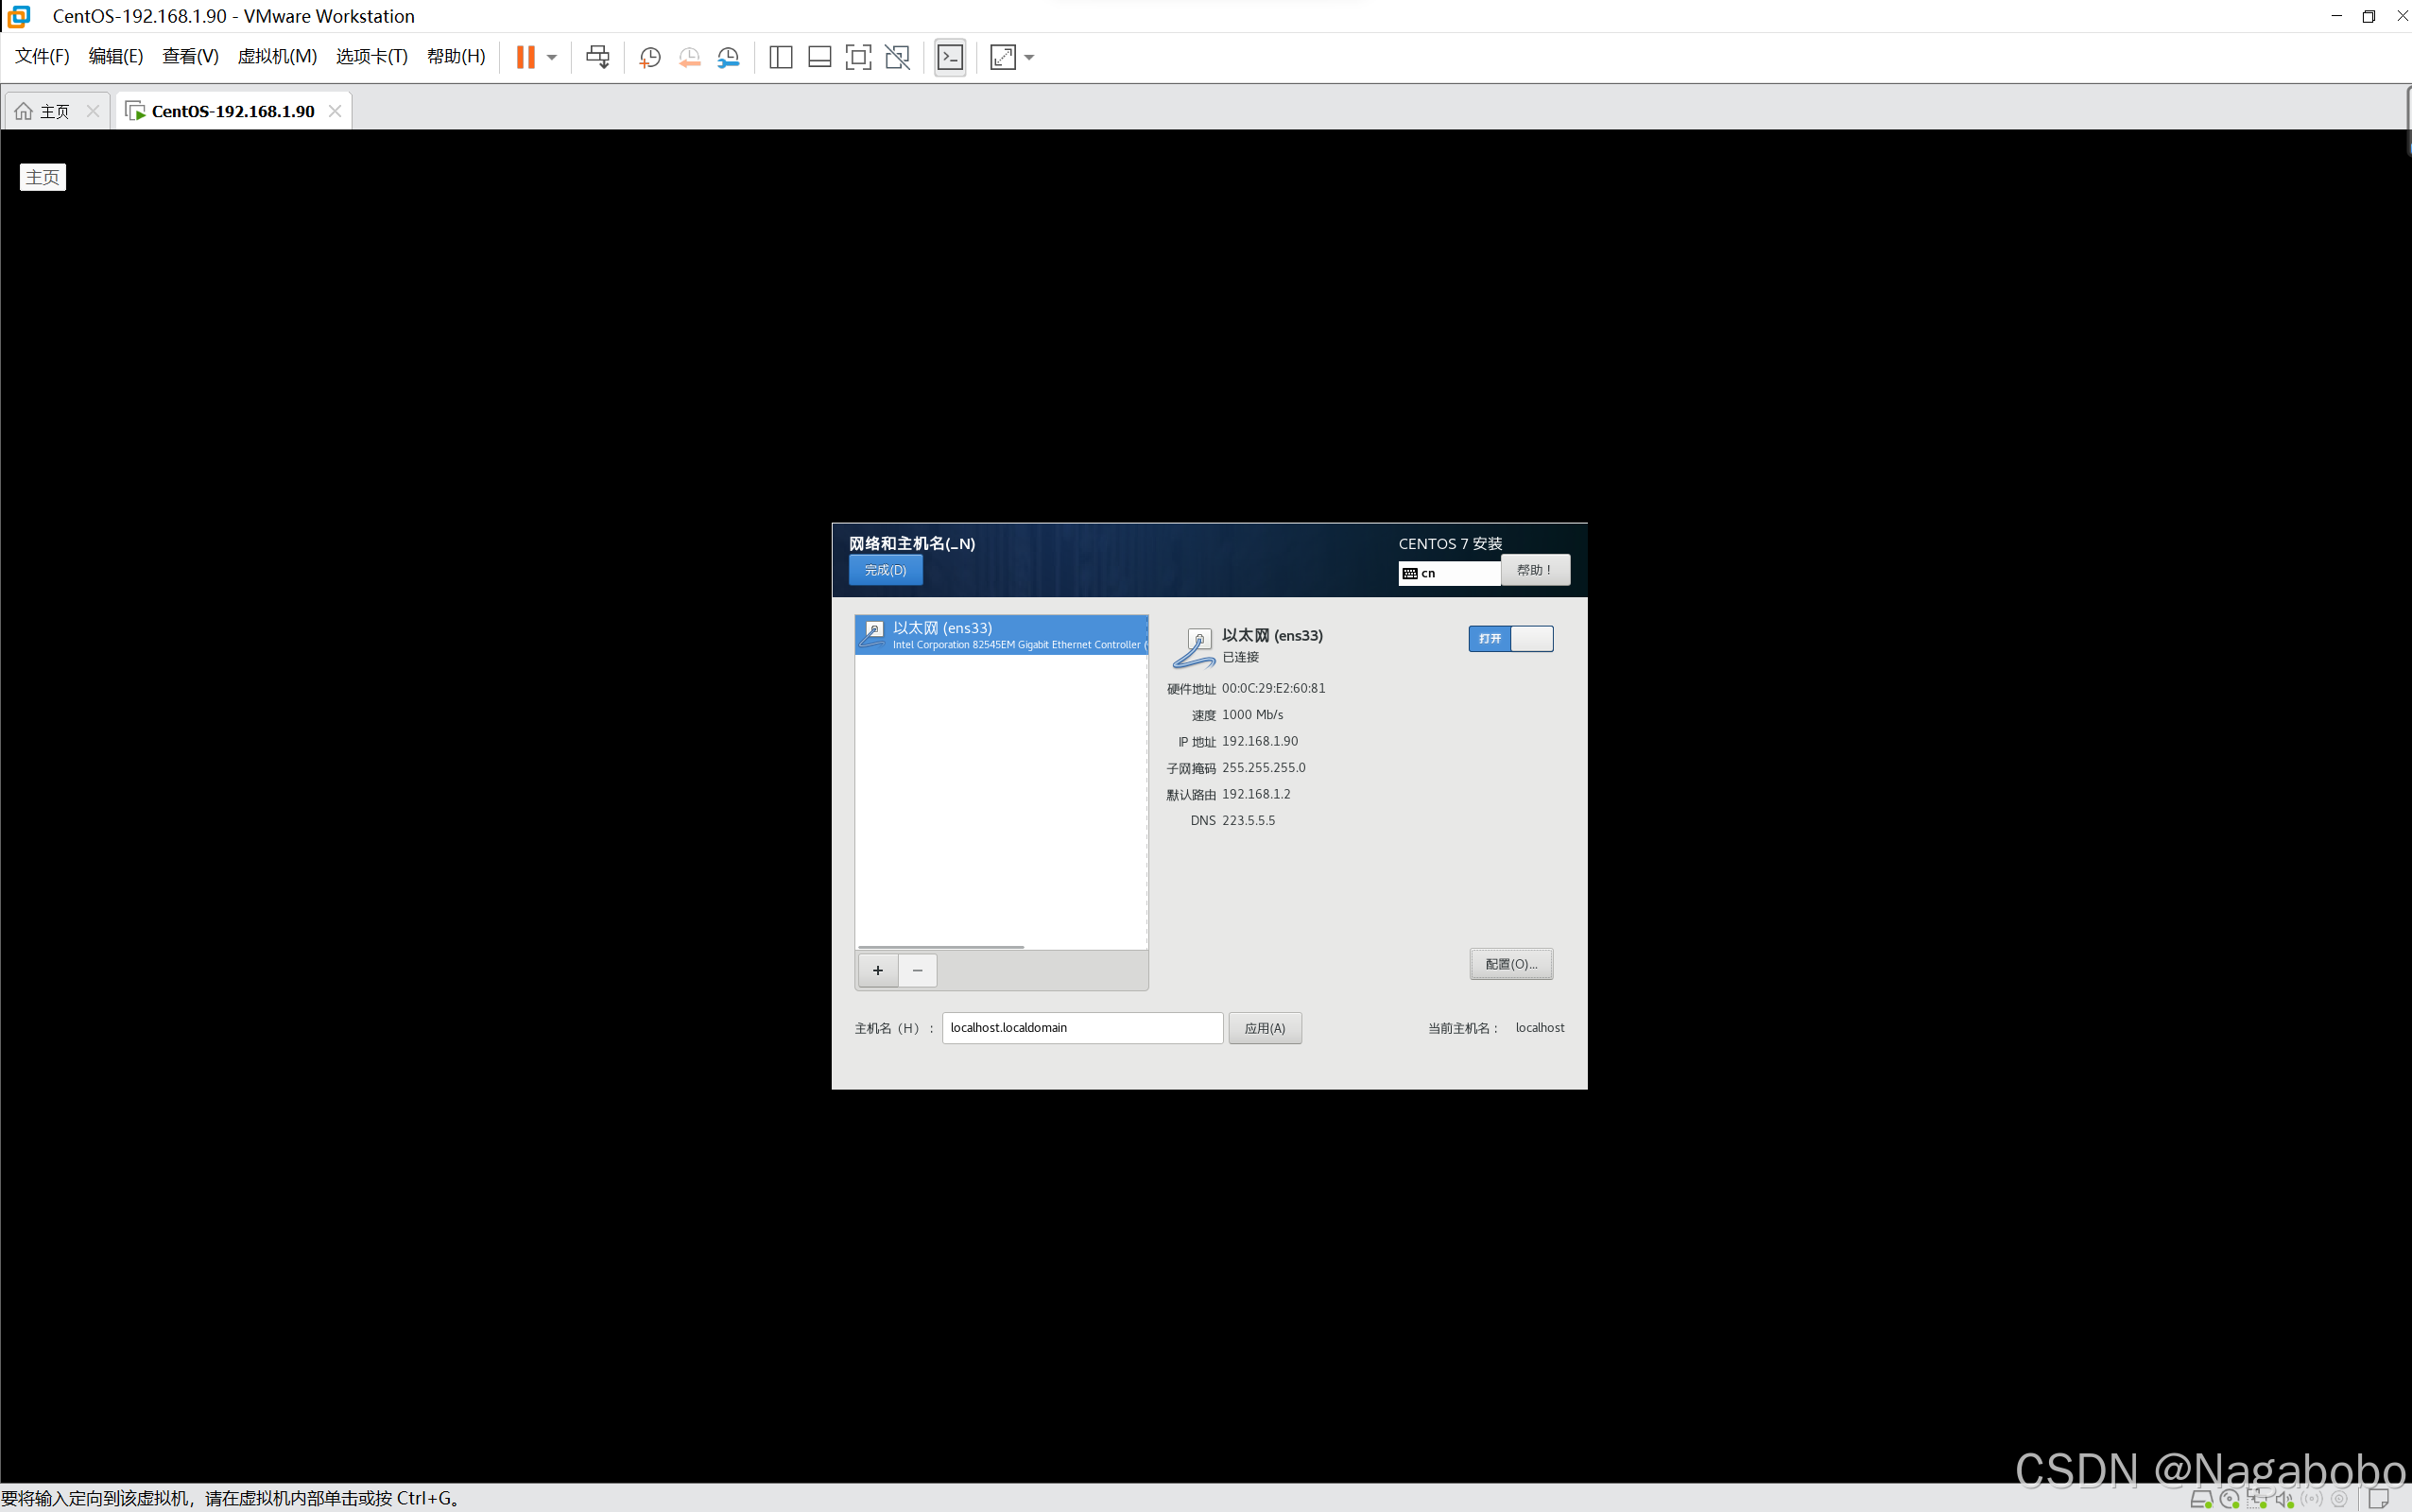The image size is (2412, 1512).
Task: Click the plus button to add device
Action: pos(877,970)
